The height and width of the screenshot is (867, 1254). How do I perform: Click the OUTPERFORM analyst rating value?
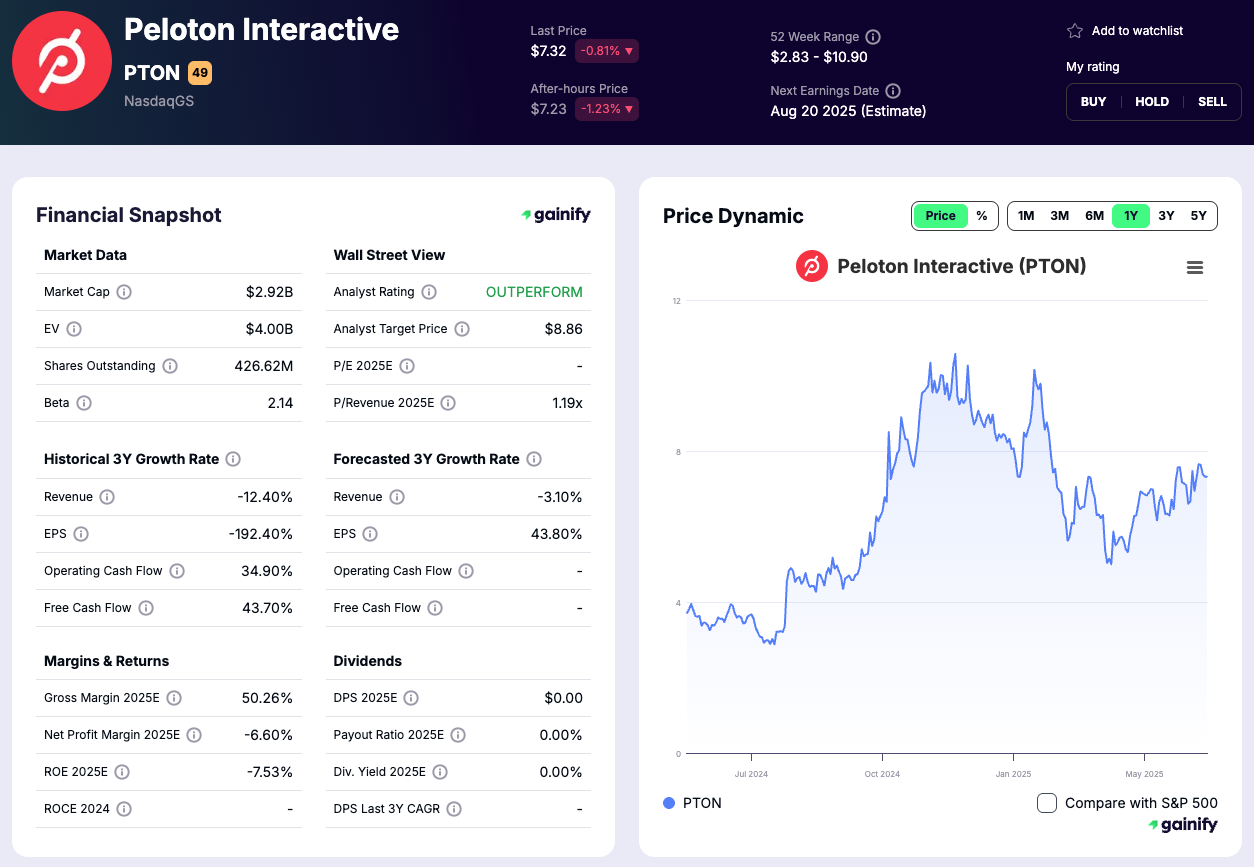coord(534,292)
